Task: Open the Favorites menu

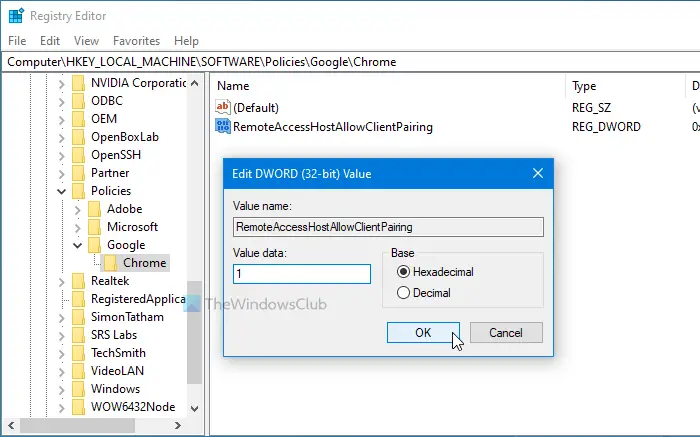Action: [136, 41]
